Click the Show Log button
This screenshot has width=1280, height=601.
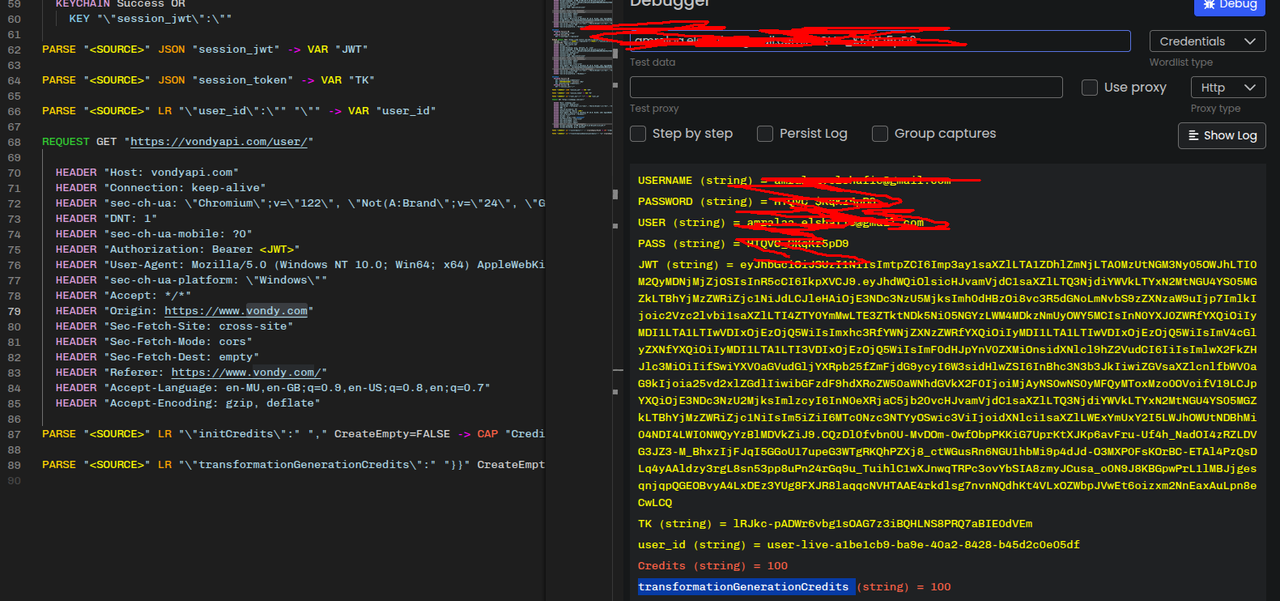click(1222, 135)
